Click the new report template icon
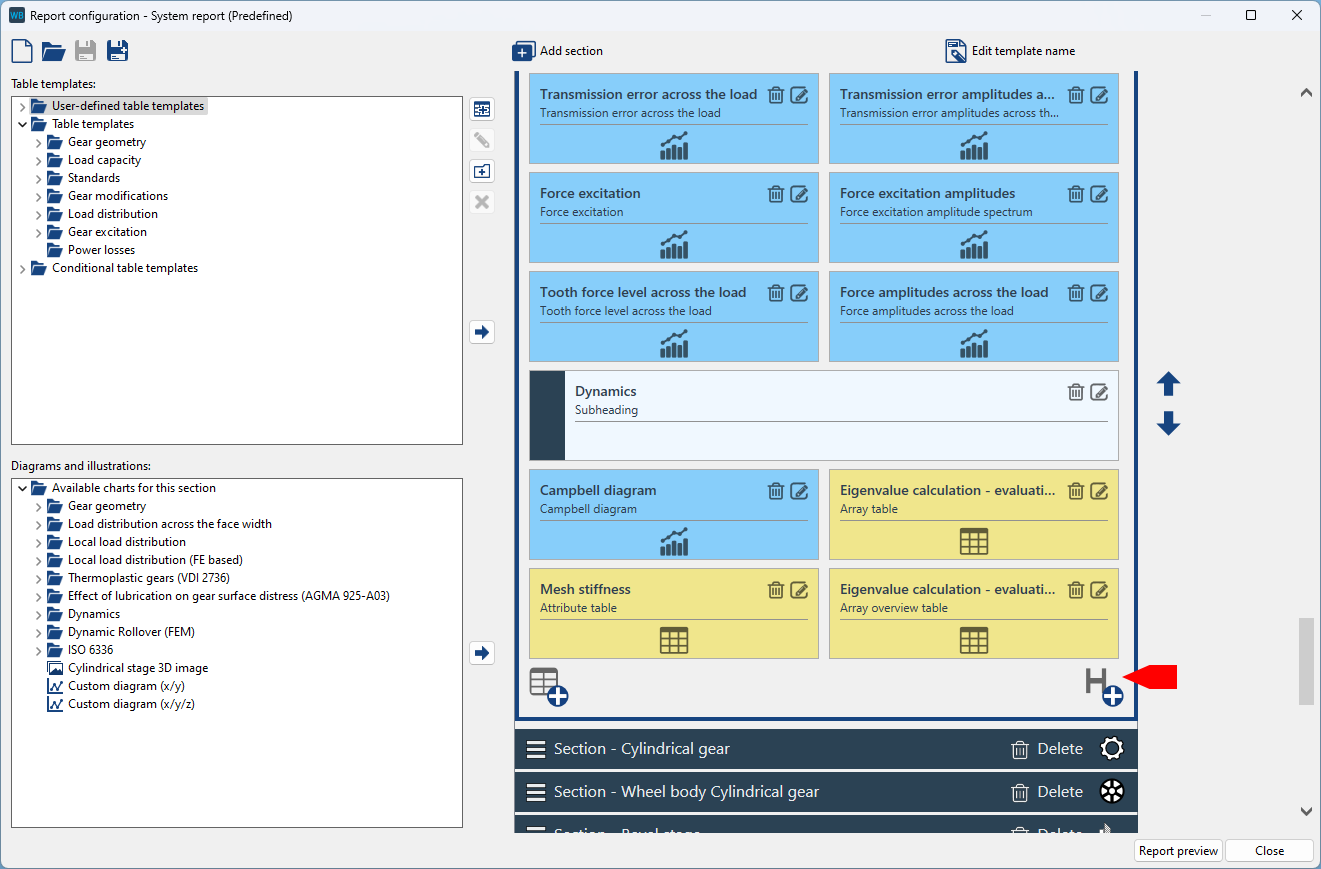 click(x=22, y=51)
